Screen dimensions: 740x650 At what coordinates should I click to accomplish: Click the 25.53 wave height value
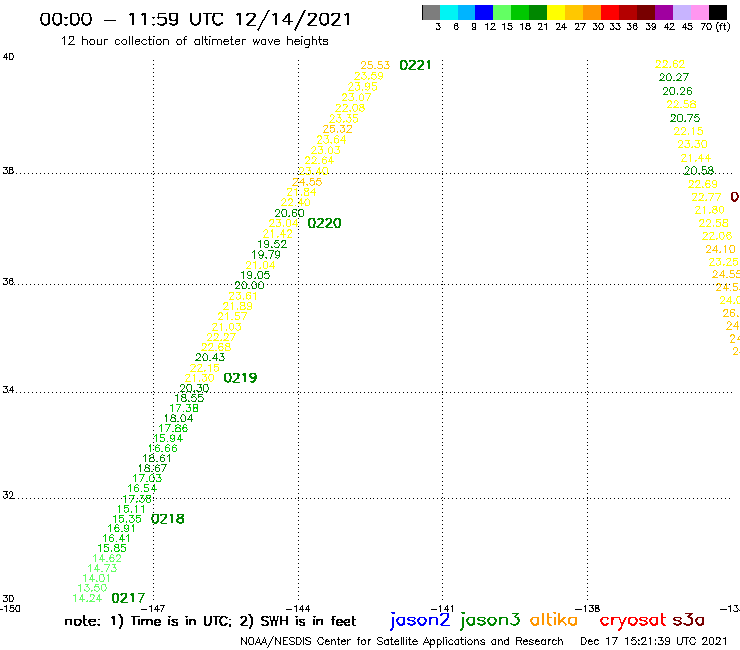point(375,65)
